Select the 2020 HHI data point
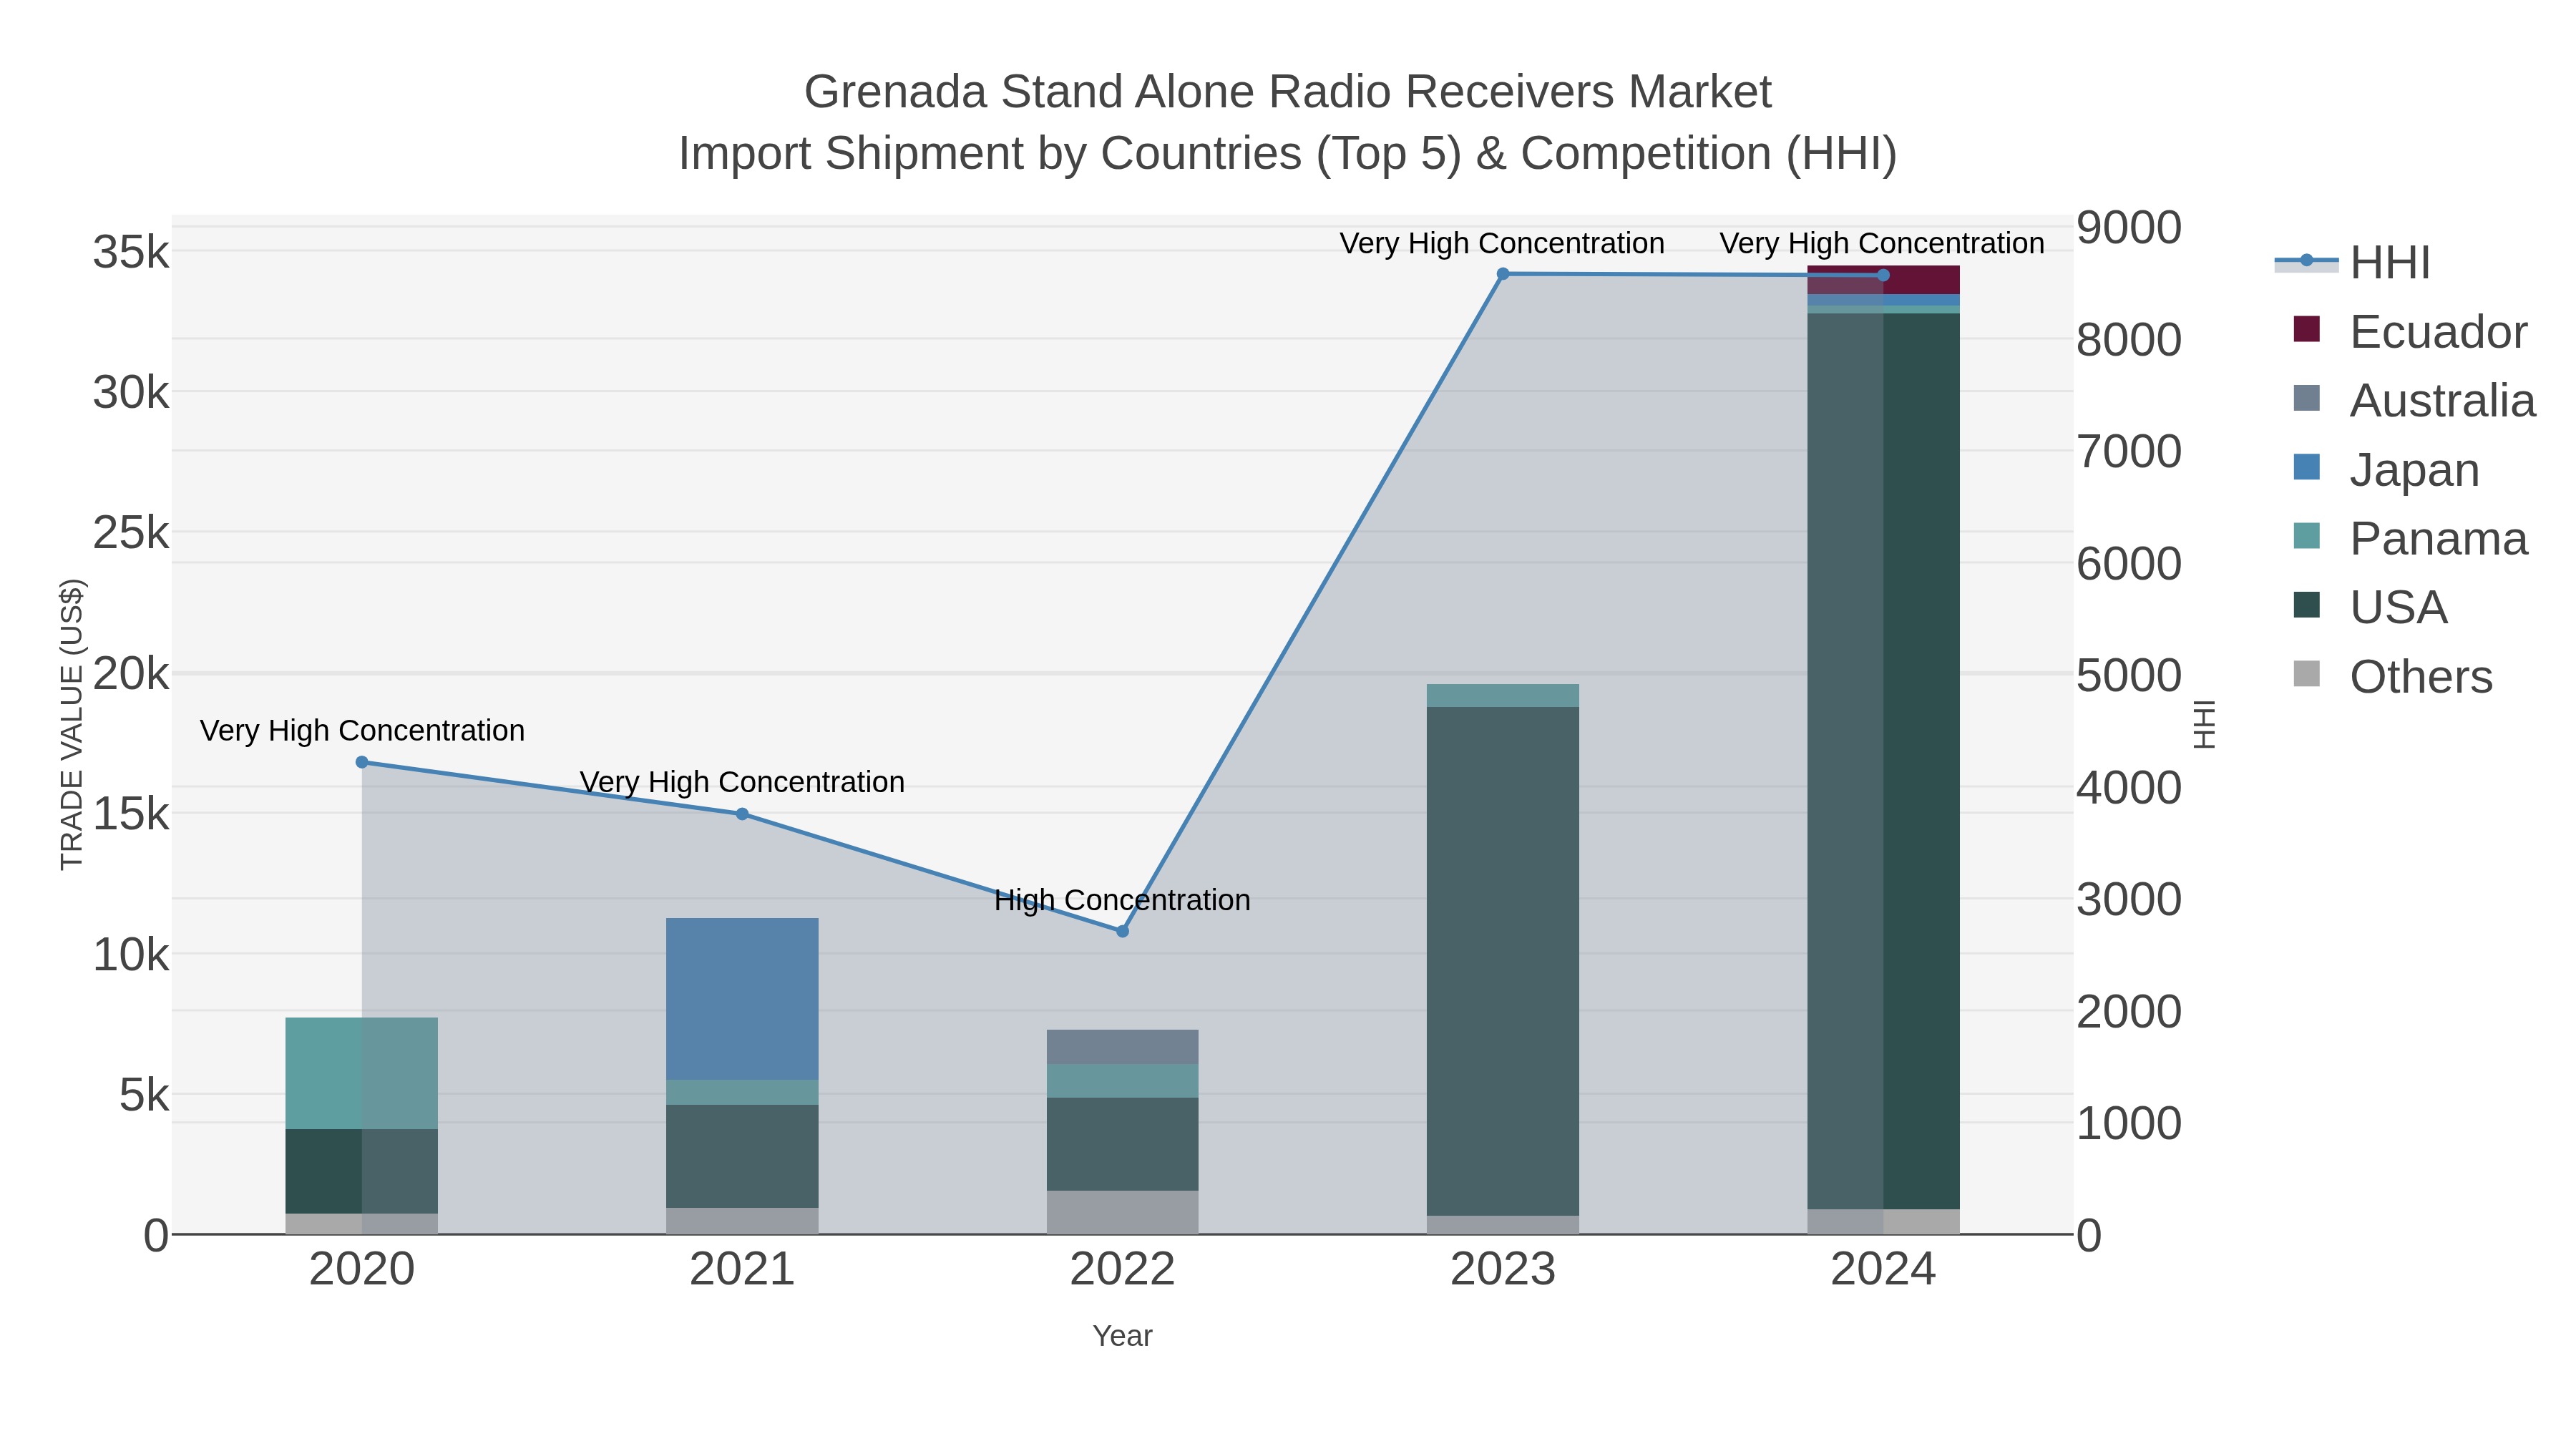The width and height of the screenshot is (2576, 1449). [x=362, y=762]
